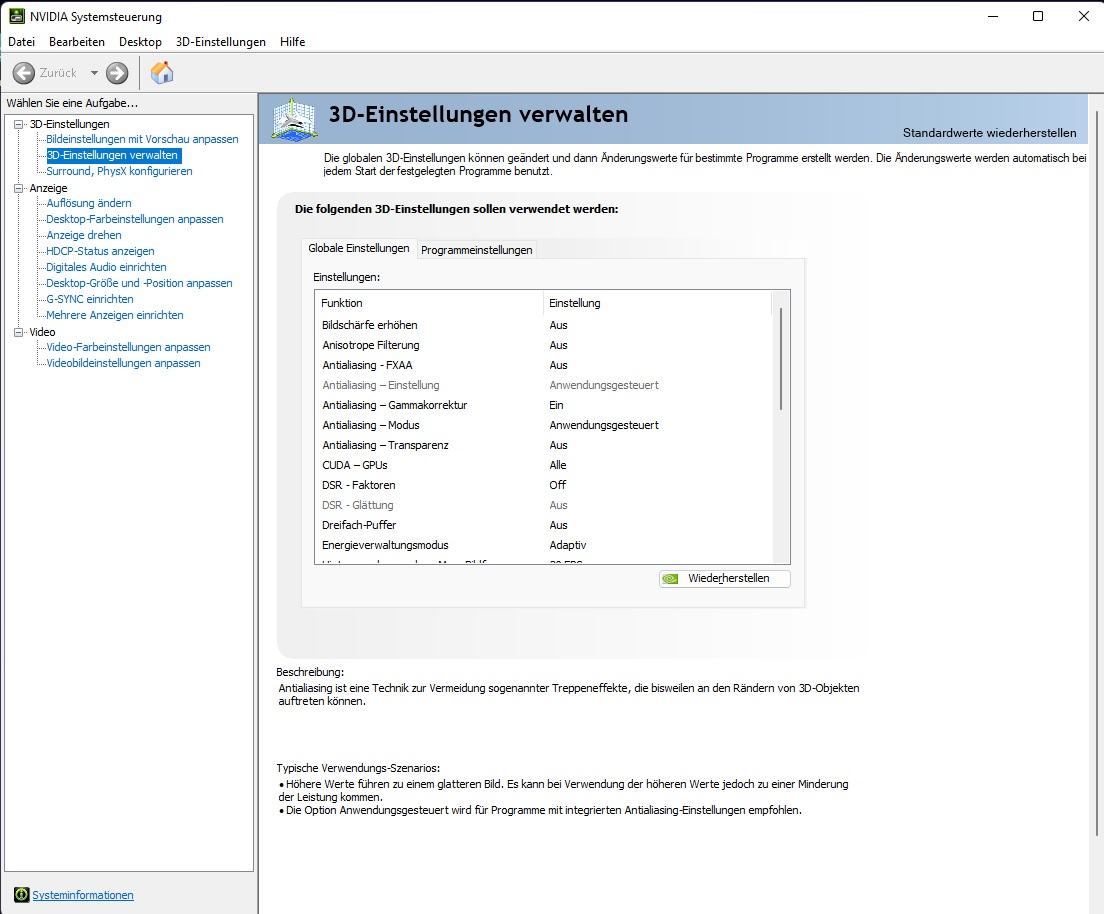Select the Anisotrope Filterung setting row
Viewport: 1104px width, 914px height.
pyautogui.click(x=544, y=345)
